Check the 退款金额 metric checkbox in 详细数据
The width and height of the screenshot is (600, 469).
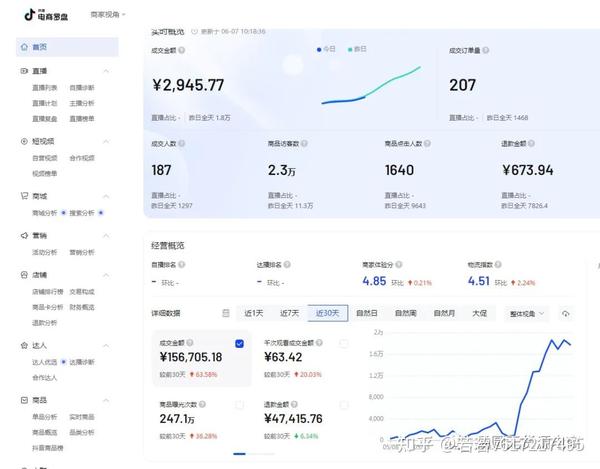344,405
